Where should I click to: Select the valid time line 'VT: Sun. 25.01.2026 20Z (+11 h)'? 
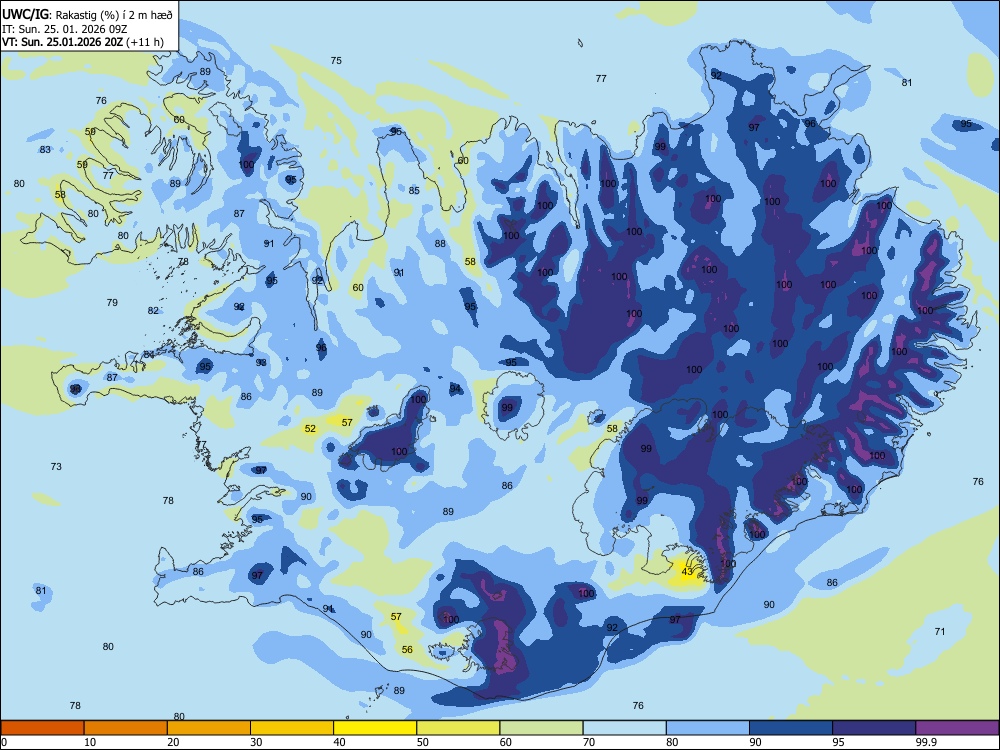pos(82,43)
